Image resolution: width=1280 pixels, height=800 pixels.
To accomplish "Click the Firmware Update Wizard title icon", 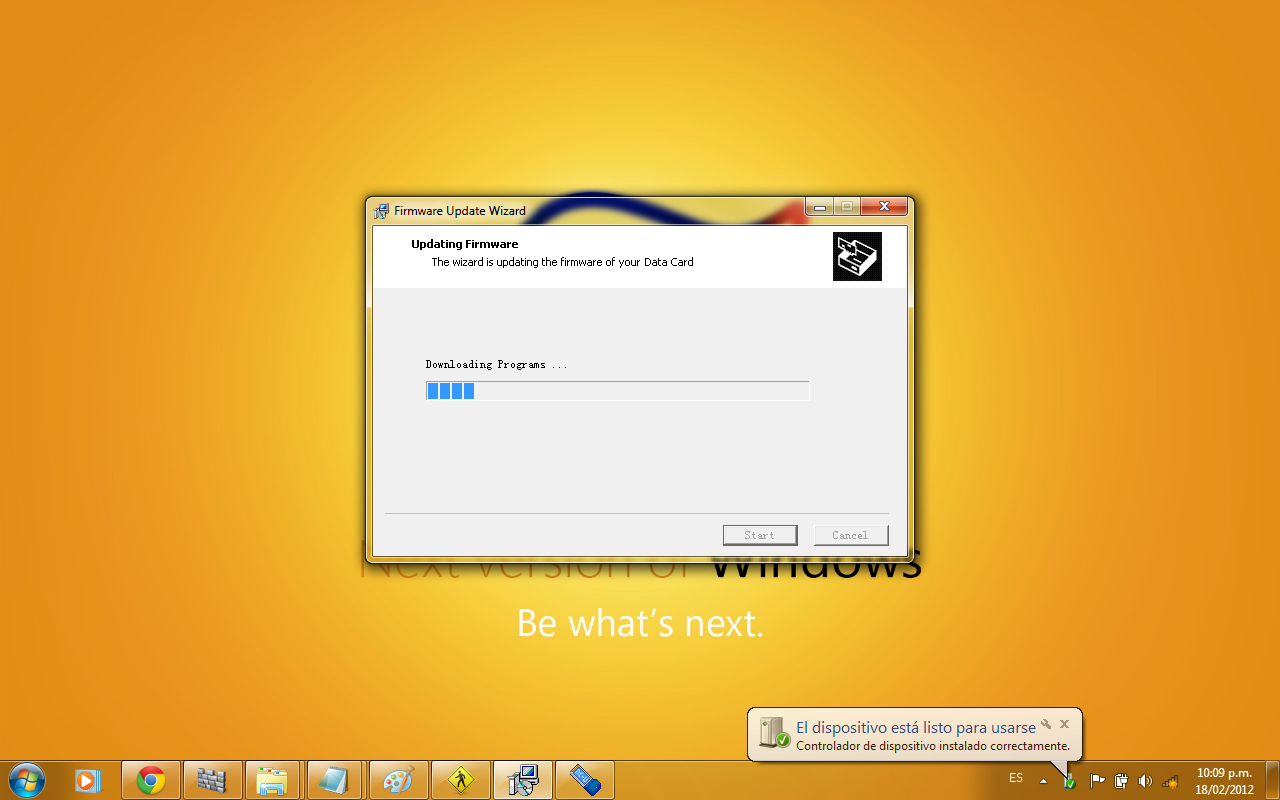I will coord(381,211).
